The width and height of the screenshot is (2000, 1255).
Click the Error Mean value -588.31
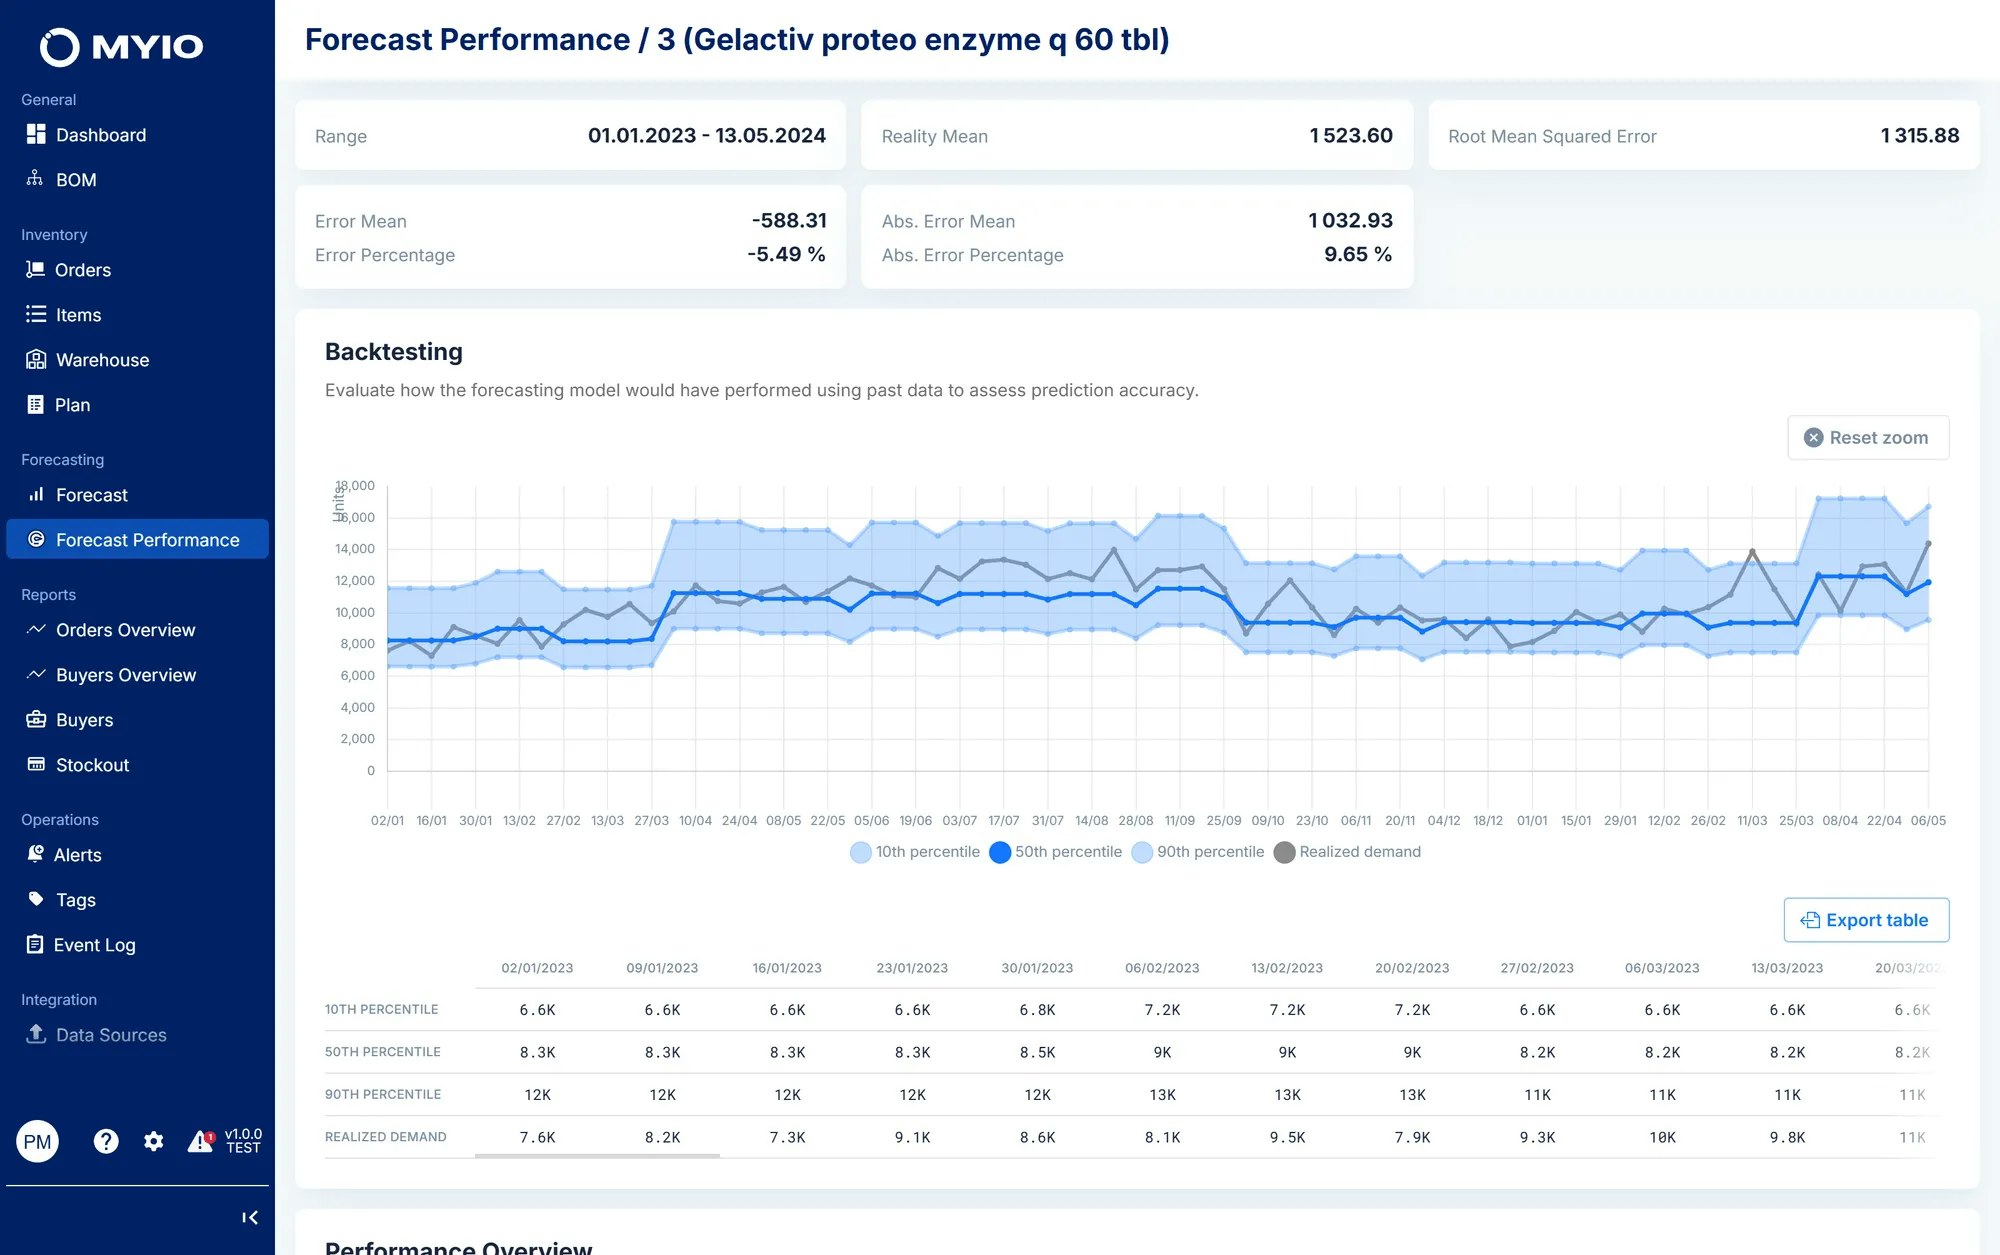(789, 220)
